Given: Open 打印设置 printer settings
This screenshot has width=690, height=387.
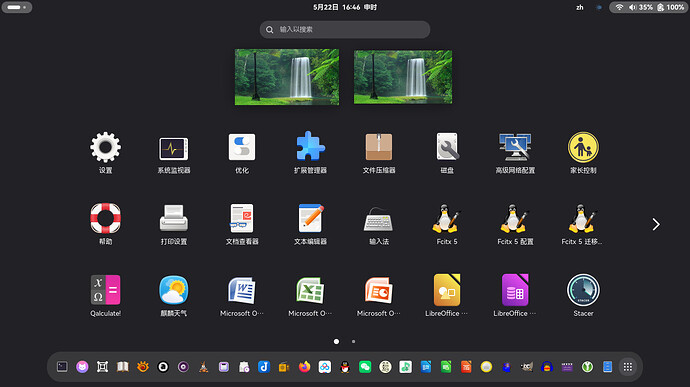Looking at the screenshot, I should click(x=173, y=224).
